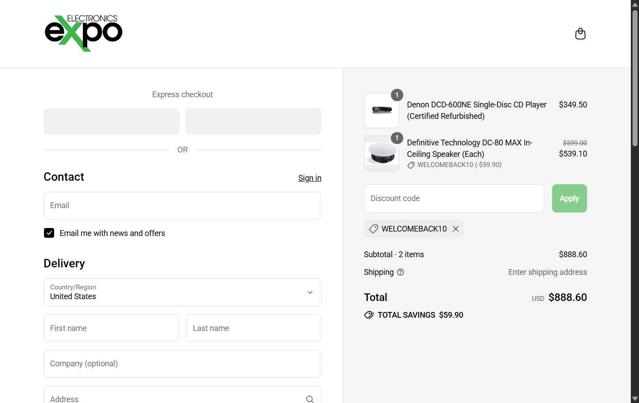Click the Express checkout label

click(x=182, y=95)
